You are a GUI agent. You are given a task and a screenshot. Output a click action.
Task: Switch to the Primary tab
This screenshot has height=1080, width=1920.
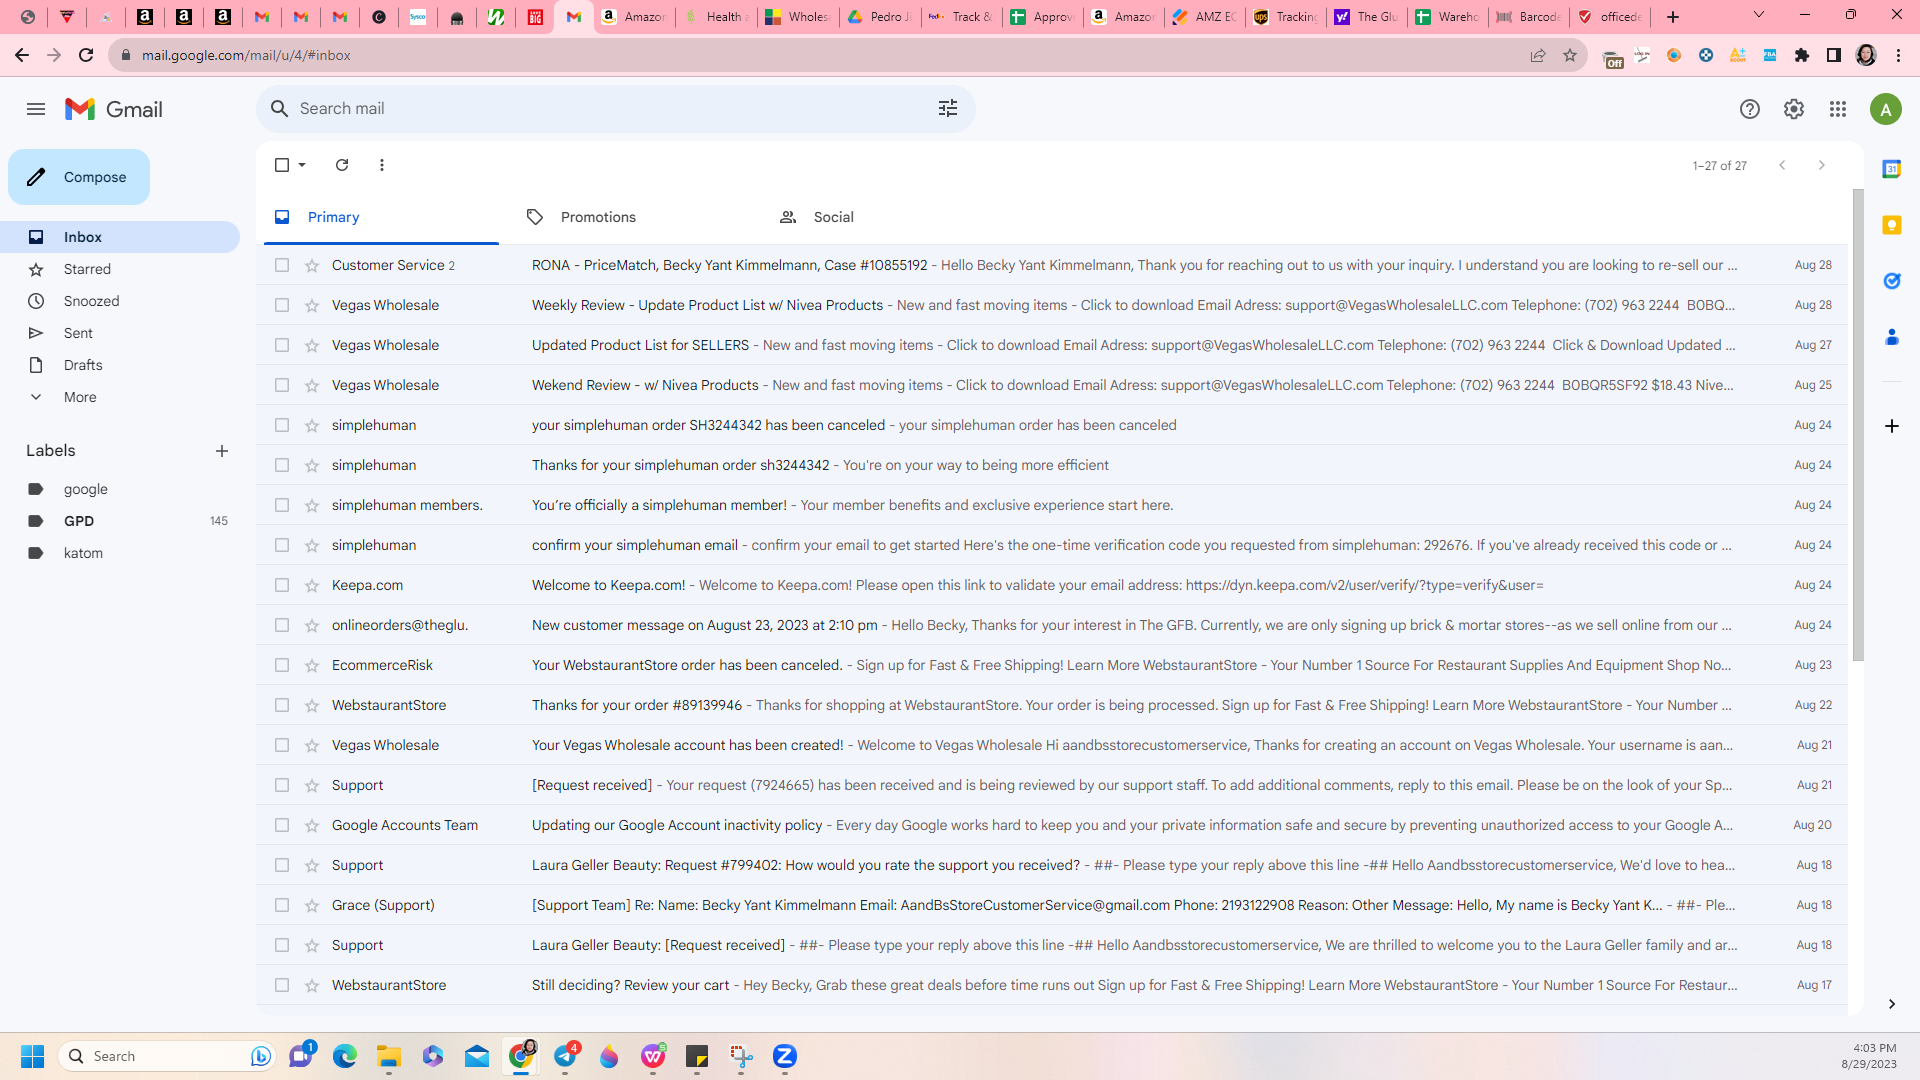click(x=381, y=217)
